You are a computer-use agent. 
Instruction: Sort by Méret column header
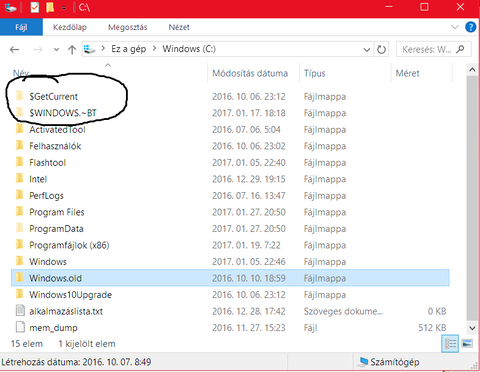(407, 73)
